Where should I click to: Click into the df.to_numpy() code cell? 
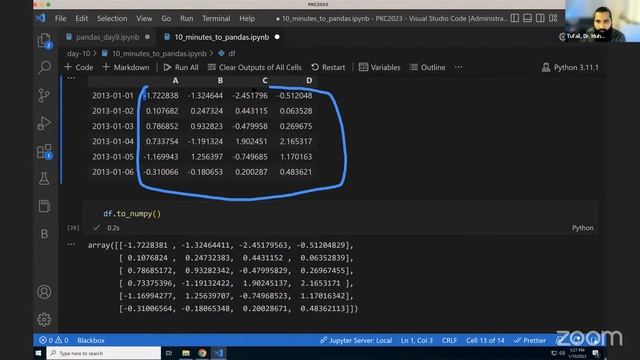(340, 214)
